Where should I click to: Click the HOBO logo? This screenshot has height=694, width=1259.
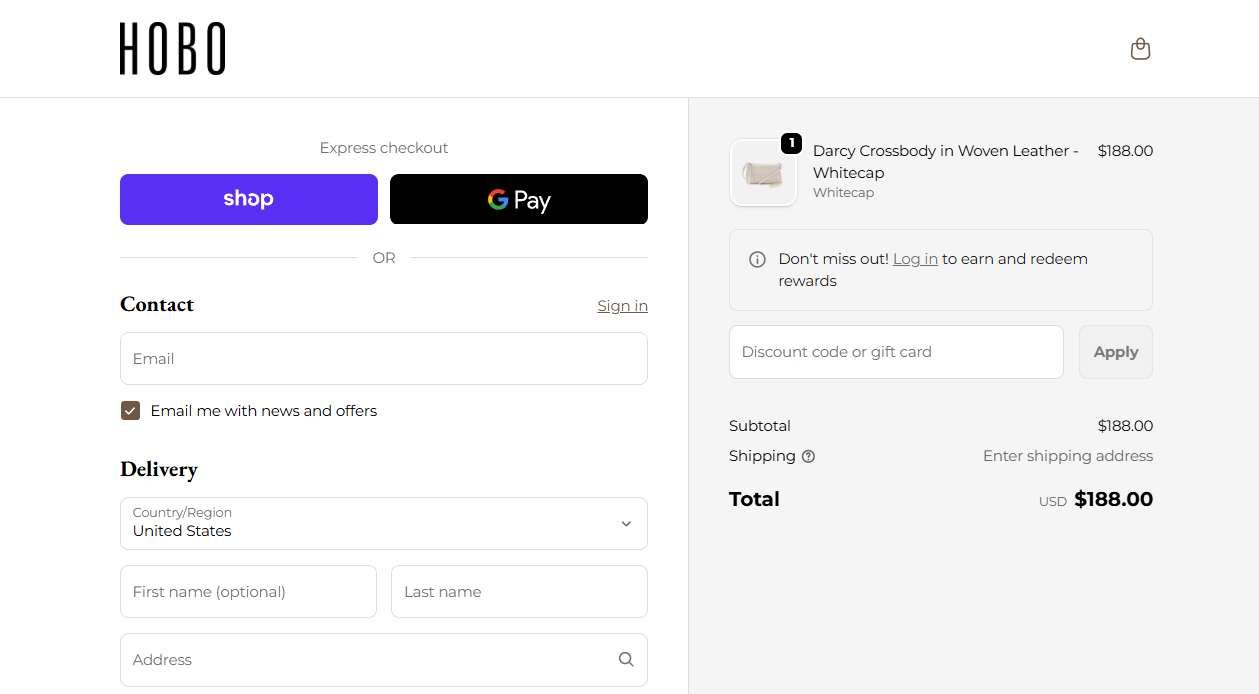pos(173,49)
